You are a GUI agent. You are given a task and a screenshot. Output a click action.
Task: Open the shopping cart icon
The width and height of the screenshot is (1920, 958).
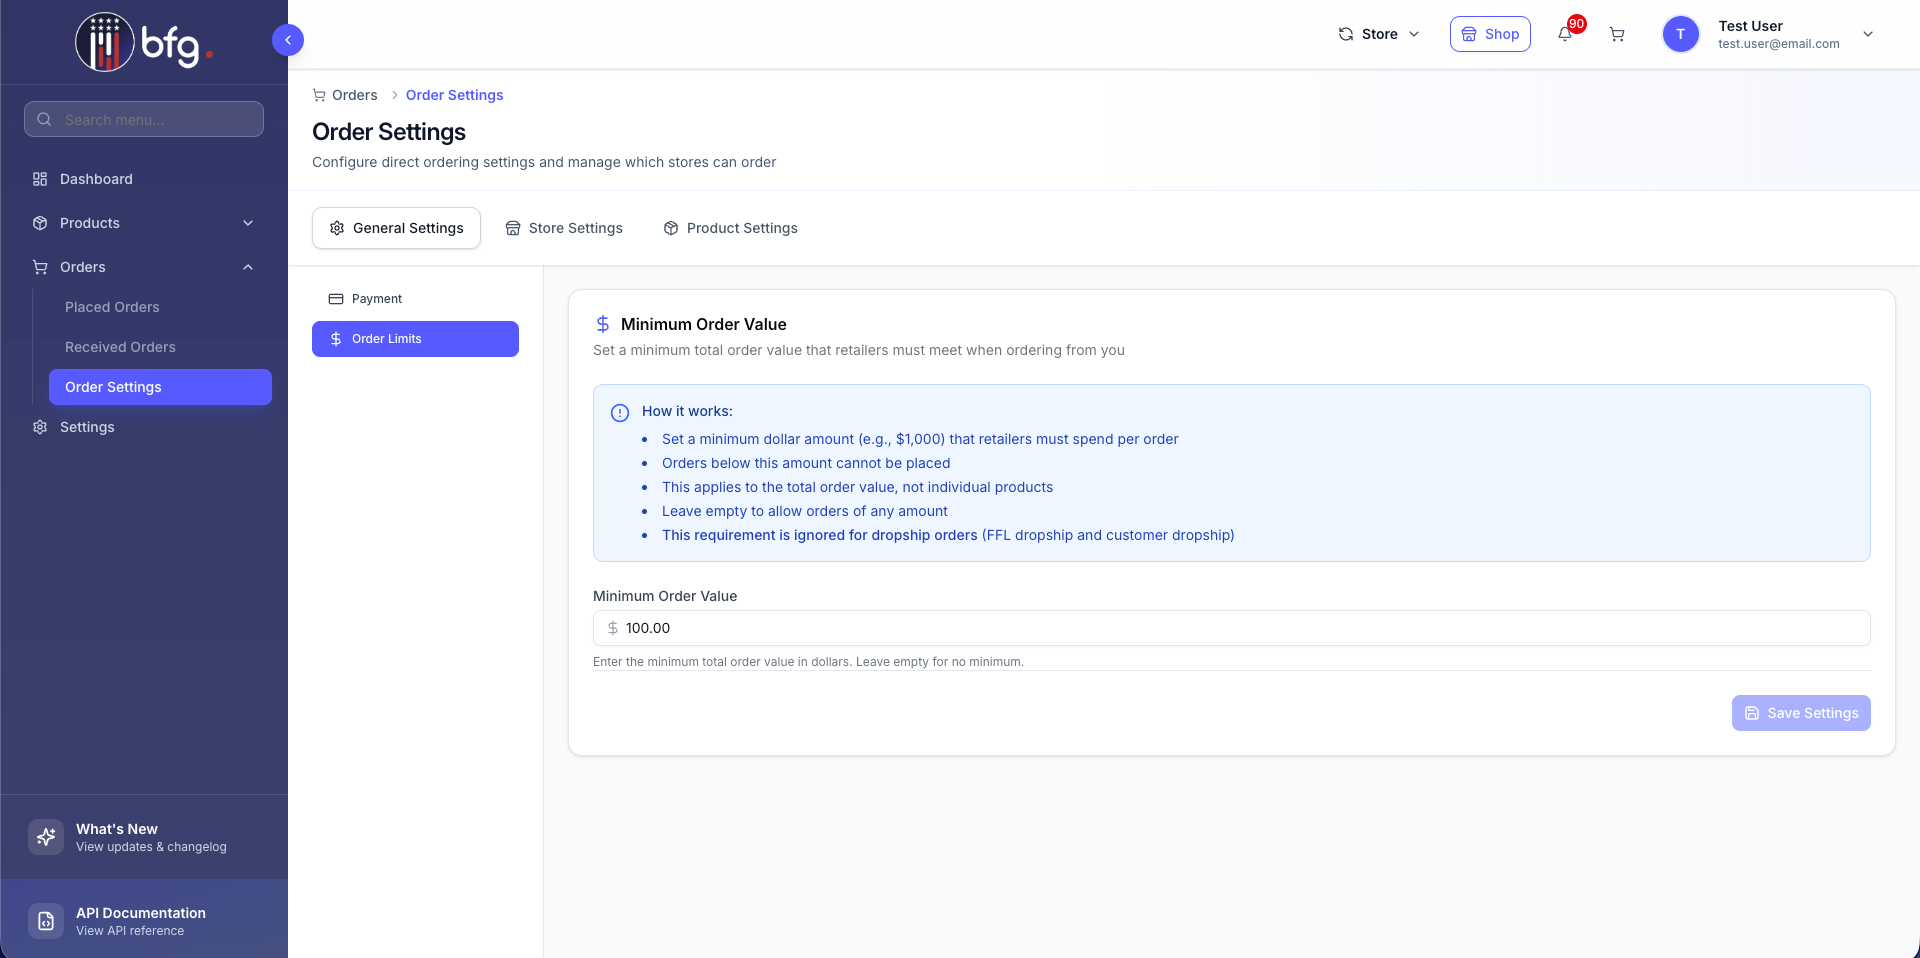(1617, 34)
